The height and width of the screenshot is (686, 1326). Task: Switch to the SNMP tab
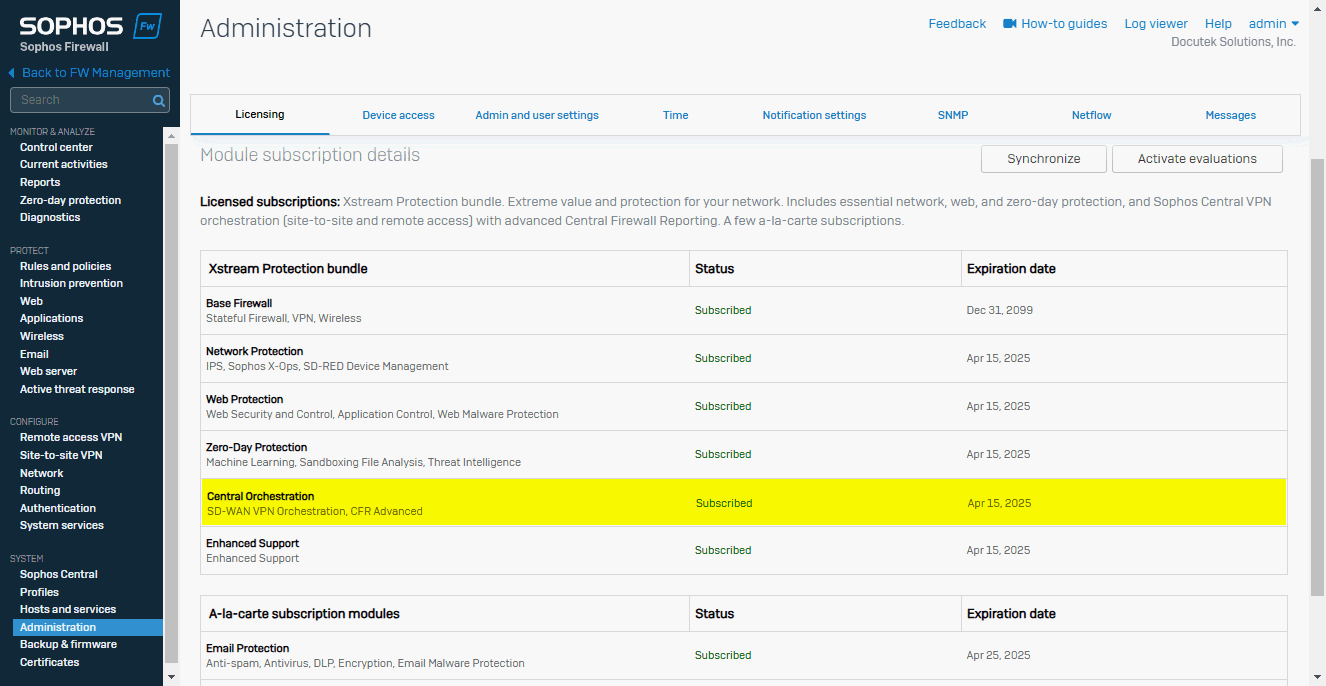pos(953,115)
